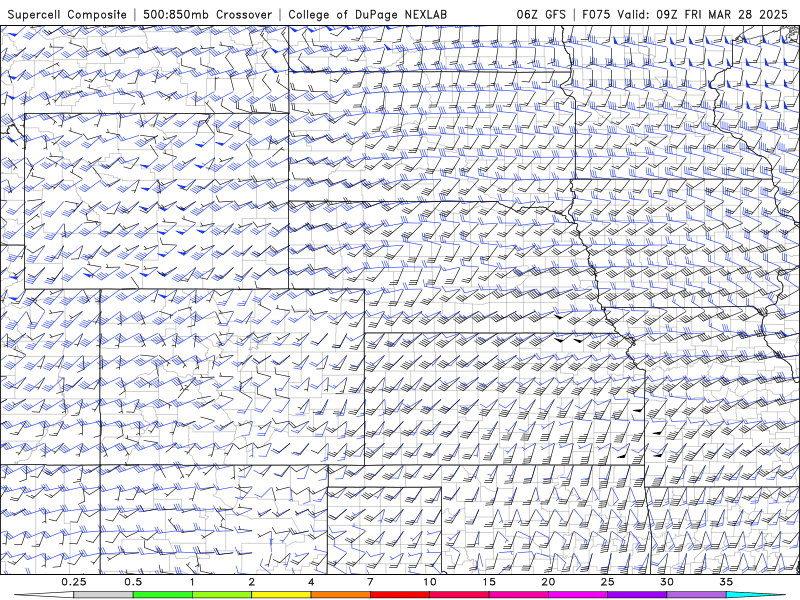Click the legend value 35

click(726, 582)
